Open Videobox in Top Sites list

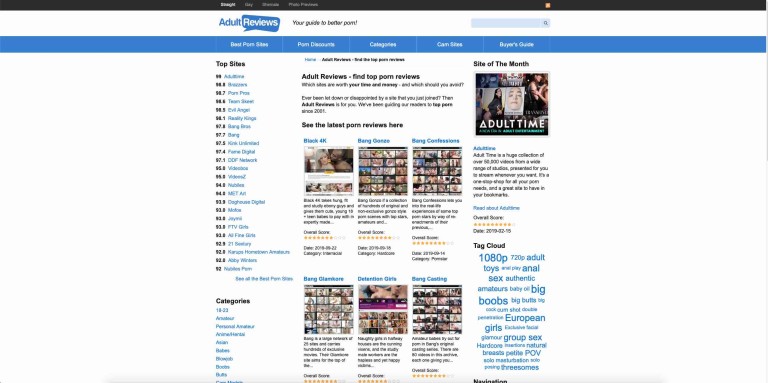click(x=238, y=168)
